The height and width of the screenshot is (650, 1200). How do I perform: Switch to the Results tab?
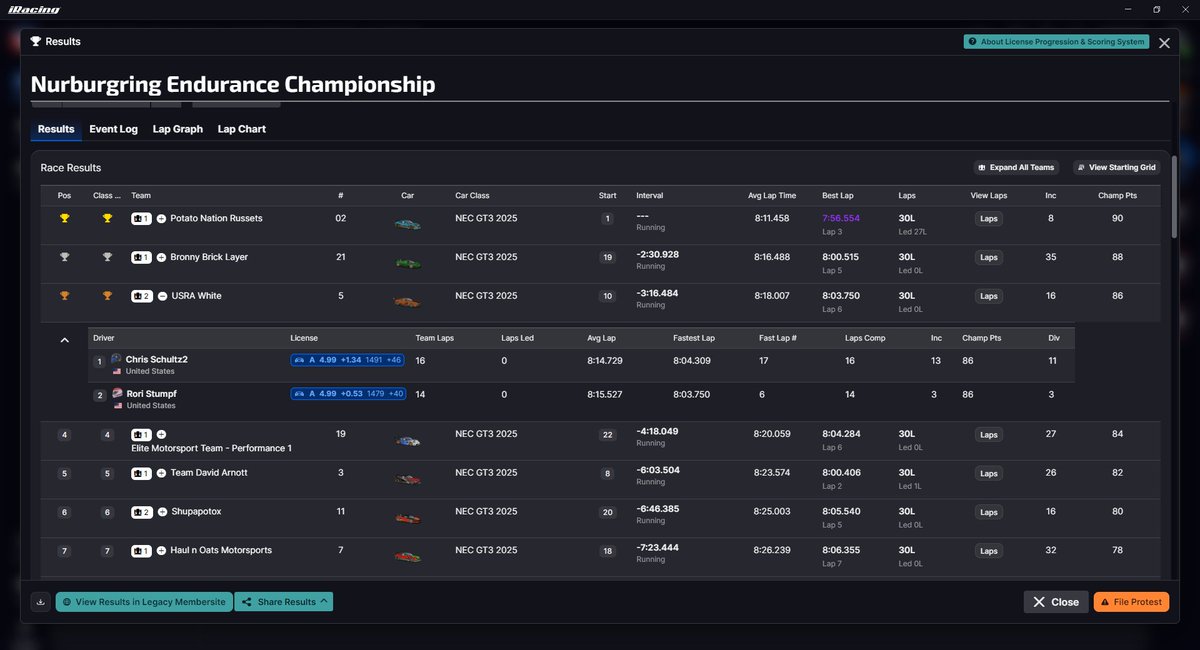(x=56, y=129)
